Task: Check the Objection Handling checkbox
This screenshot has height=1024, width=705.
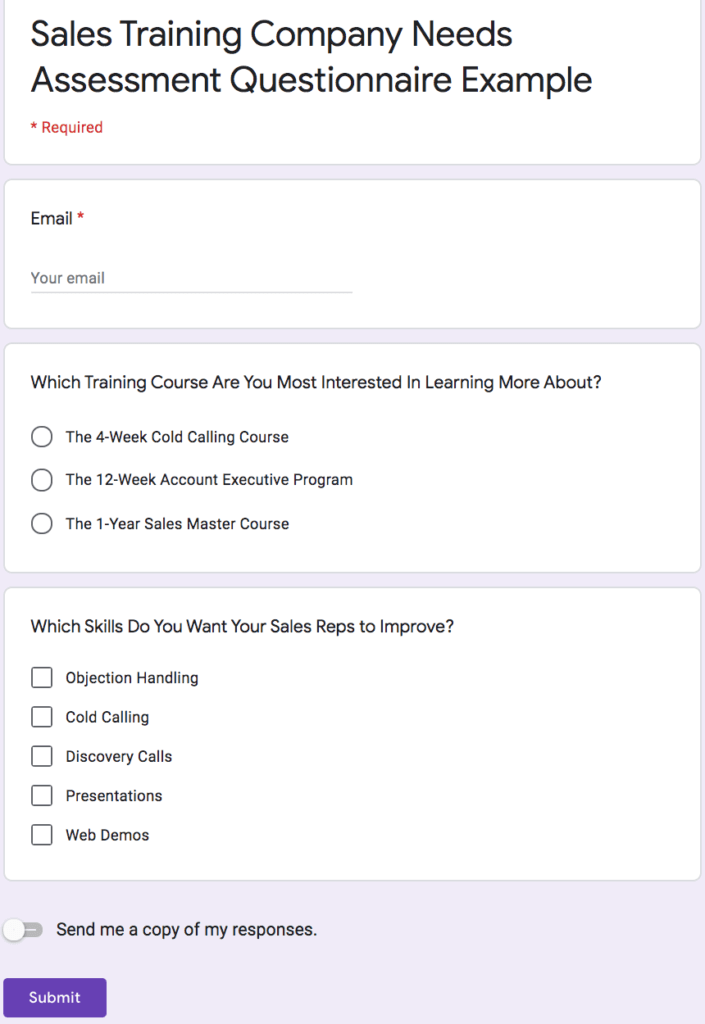Action: click(x=42, y=678)
